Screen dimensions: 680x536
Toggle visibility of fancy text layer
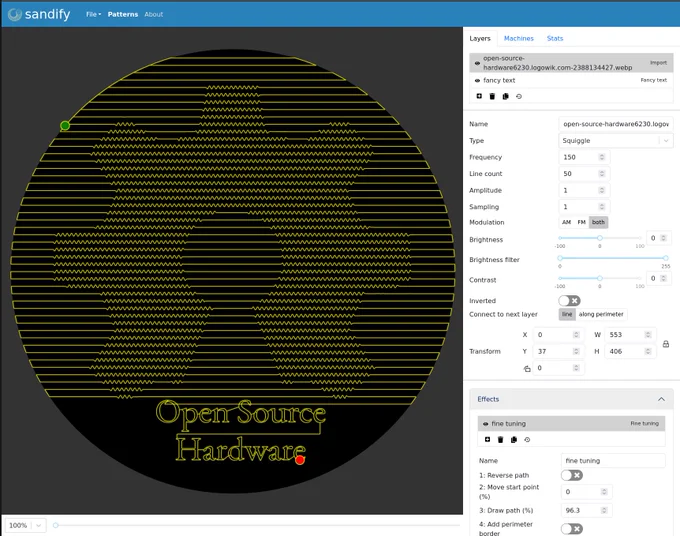(477, 80)
